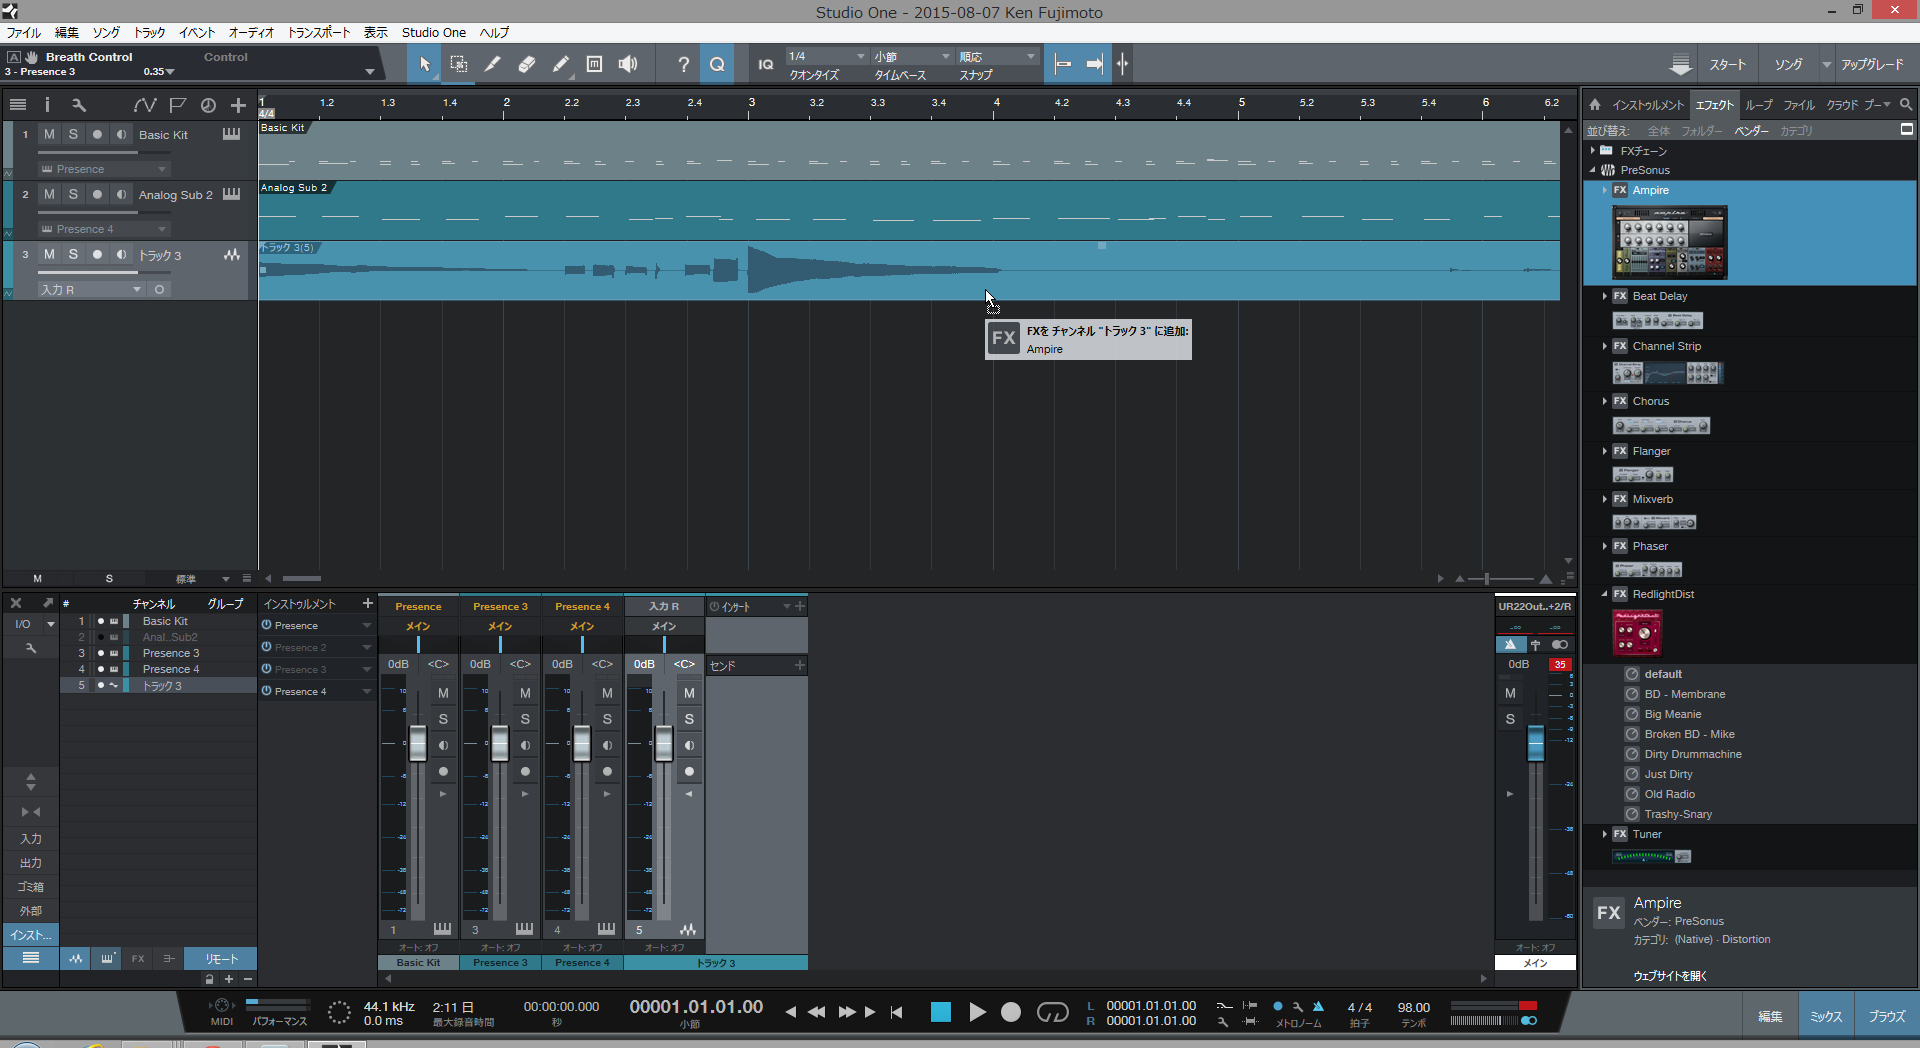The width and height of the screenshot is (1920, 1048).
Task: Open the marker track flag icon
Action: [178, 104]
